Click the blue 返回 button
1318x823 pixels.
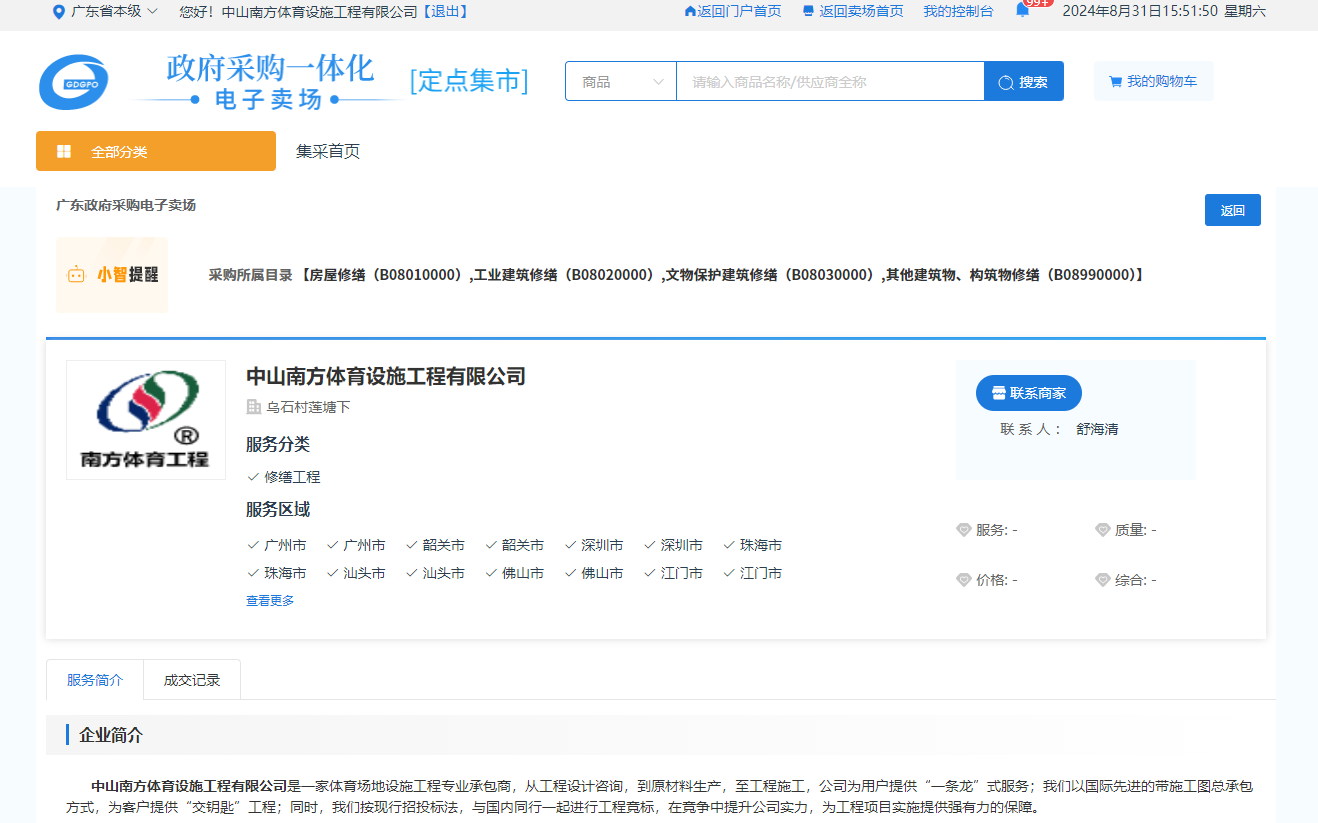1233,210
